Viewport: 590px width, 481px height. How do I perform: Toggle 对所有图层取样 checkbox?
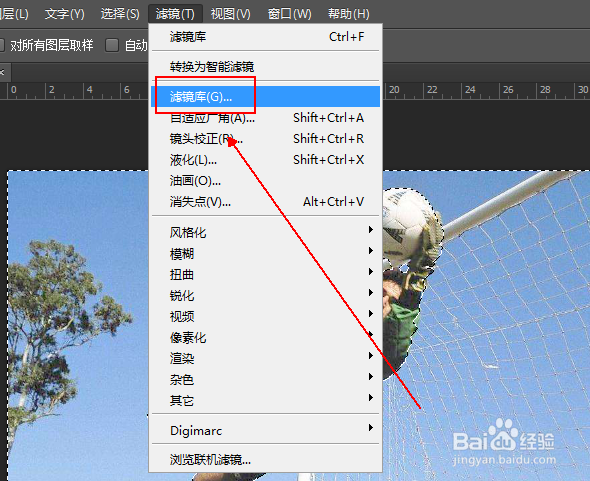[x=2, y=46]
